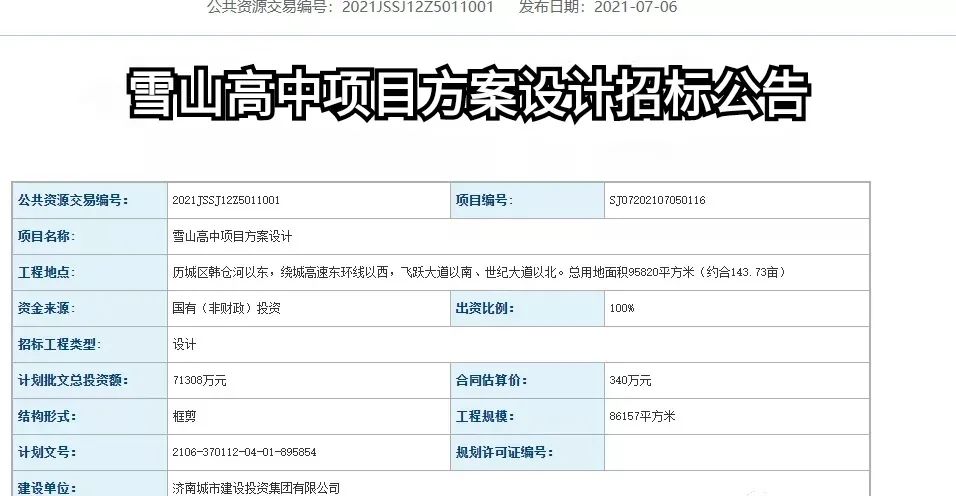This screenshot has height=496, width=956.
Task: Select the location text starting 历城区韩仓河以东
Action: (x=479, y=272)
